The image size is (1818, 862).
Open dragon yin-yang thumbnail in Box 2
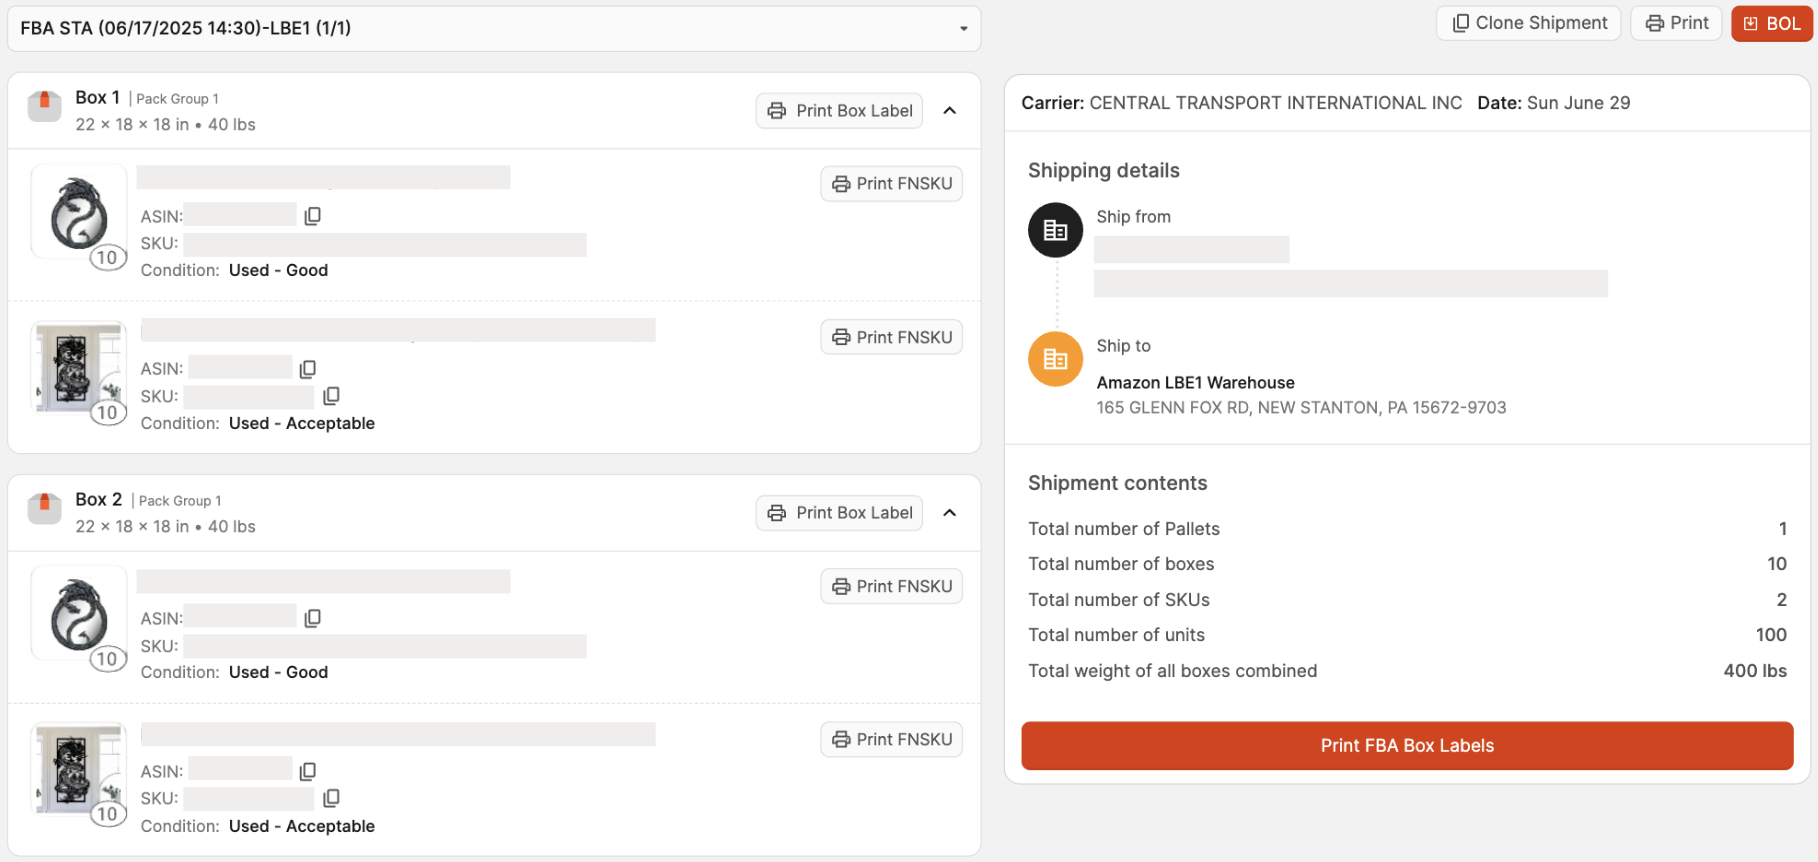[x=79, y=614]
